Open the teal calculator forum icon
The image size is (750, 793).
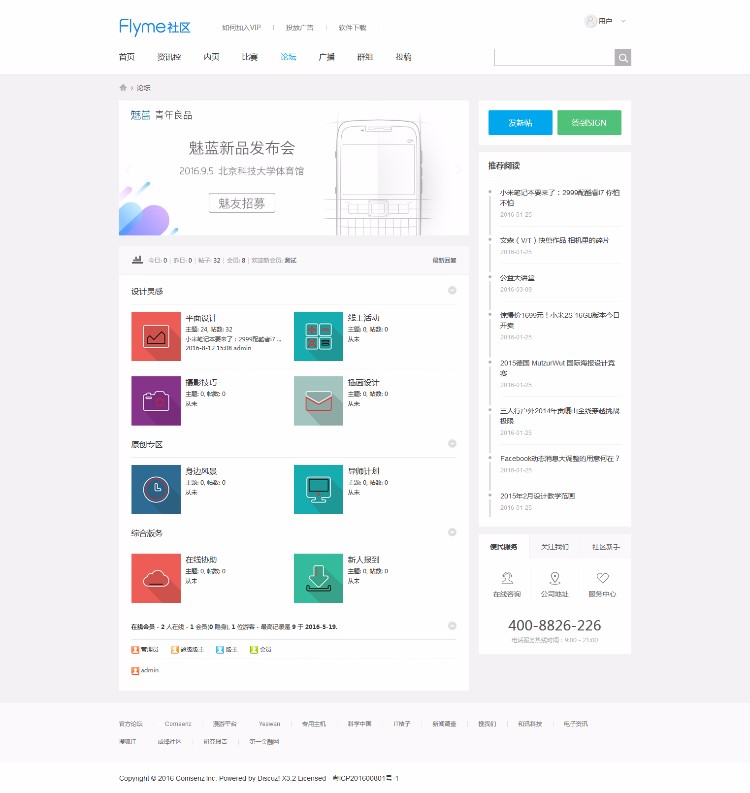[x=319, y=336]
